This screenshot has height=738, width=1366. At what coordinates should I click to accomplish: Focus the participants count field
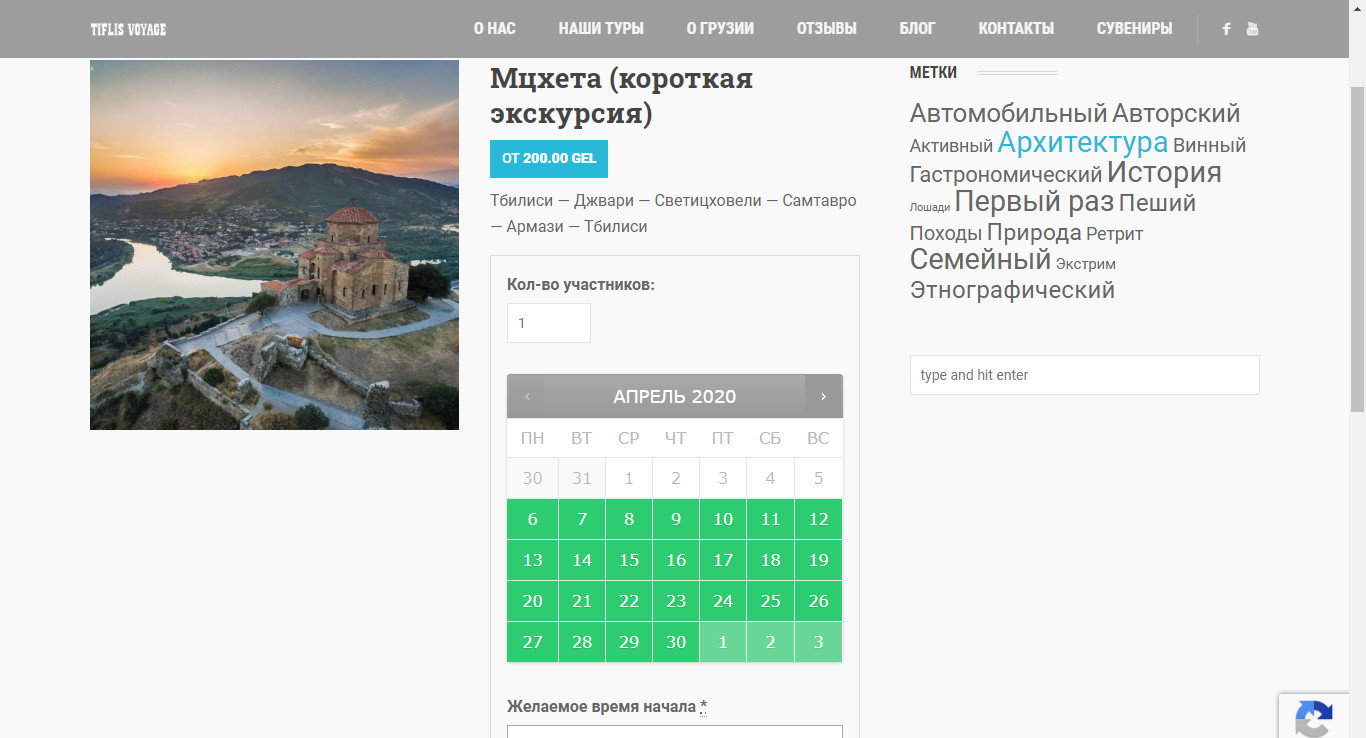tap(549, 323)
